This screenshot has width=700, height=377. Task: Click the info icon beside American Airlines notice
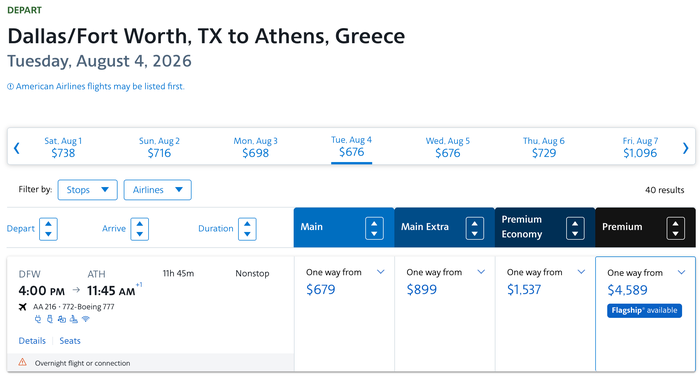(x=10, y=87)
